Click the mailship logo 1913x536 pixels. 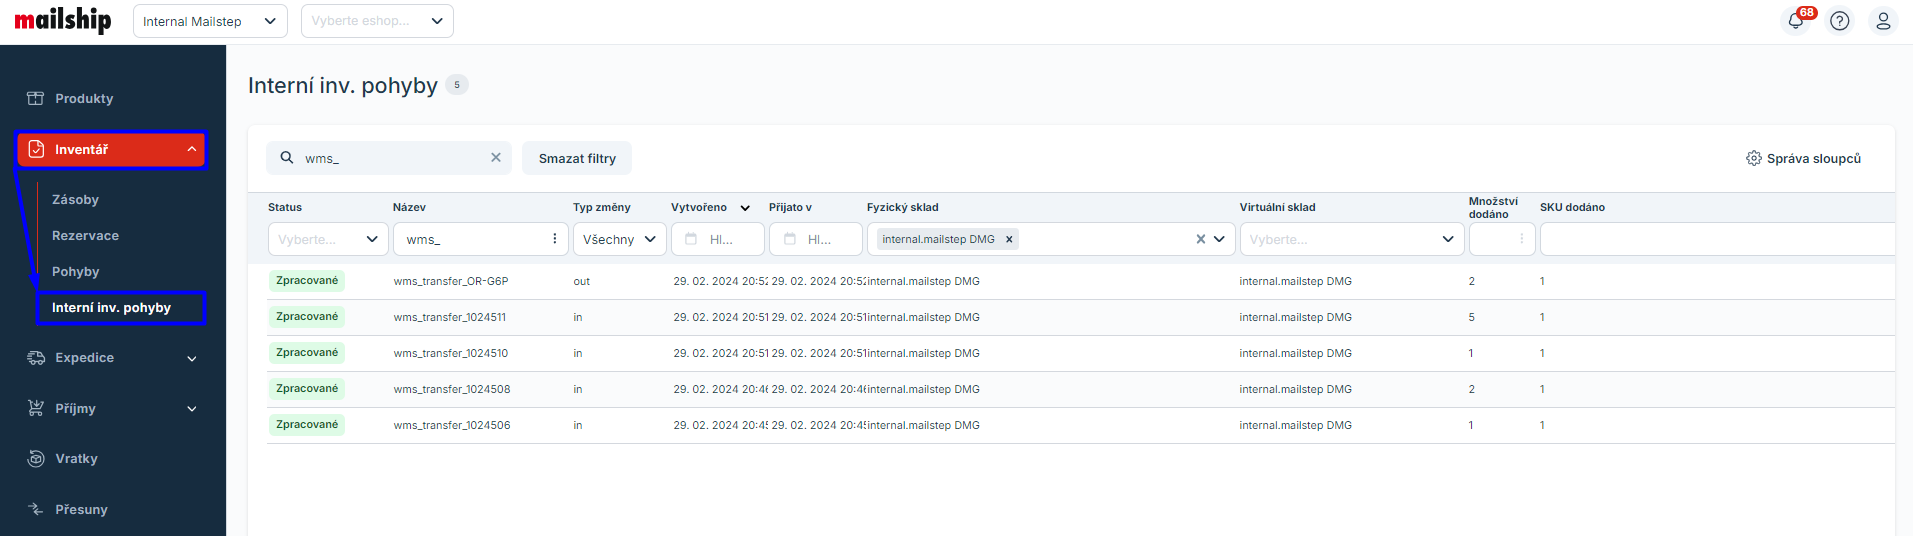click(63, 20)
